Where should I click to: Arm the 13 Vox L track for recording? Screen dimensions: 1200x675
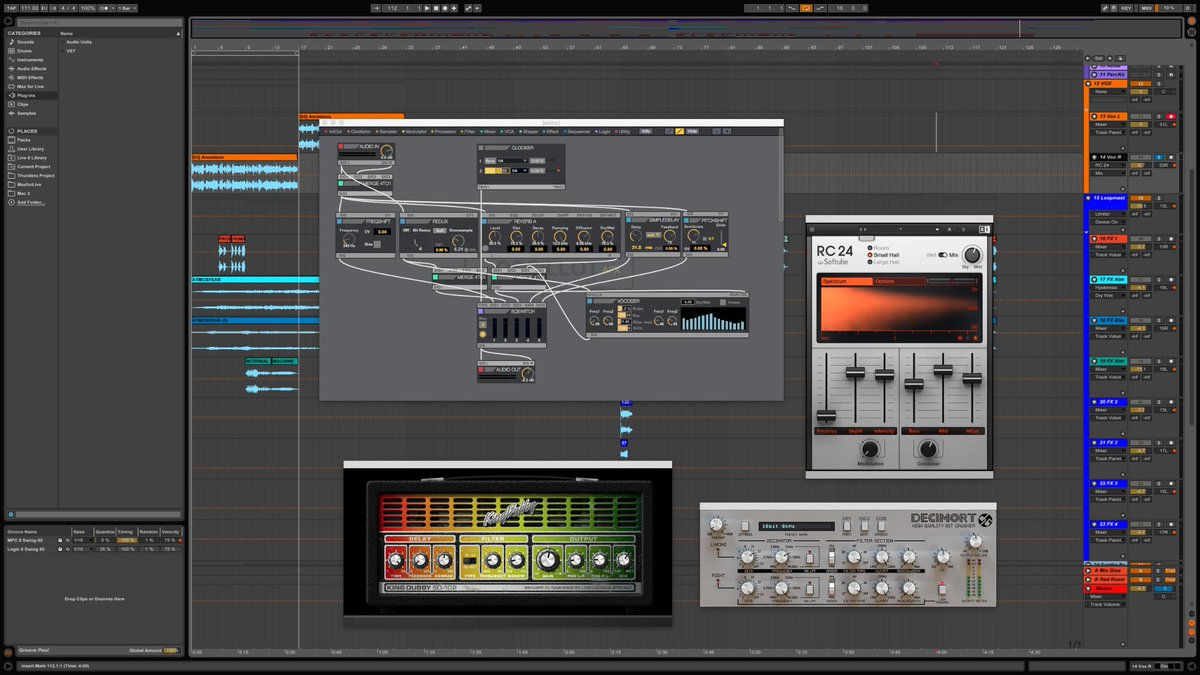(1171, 116)
